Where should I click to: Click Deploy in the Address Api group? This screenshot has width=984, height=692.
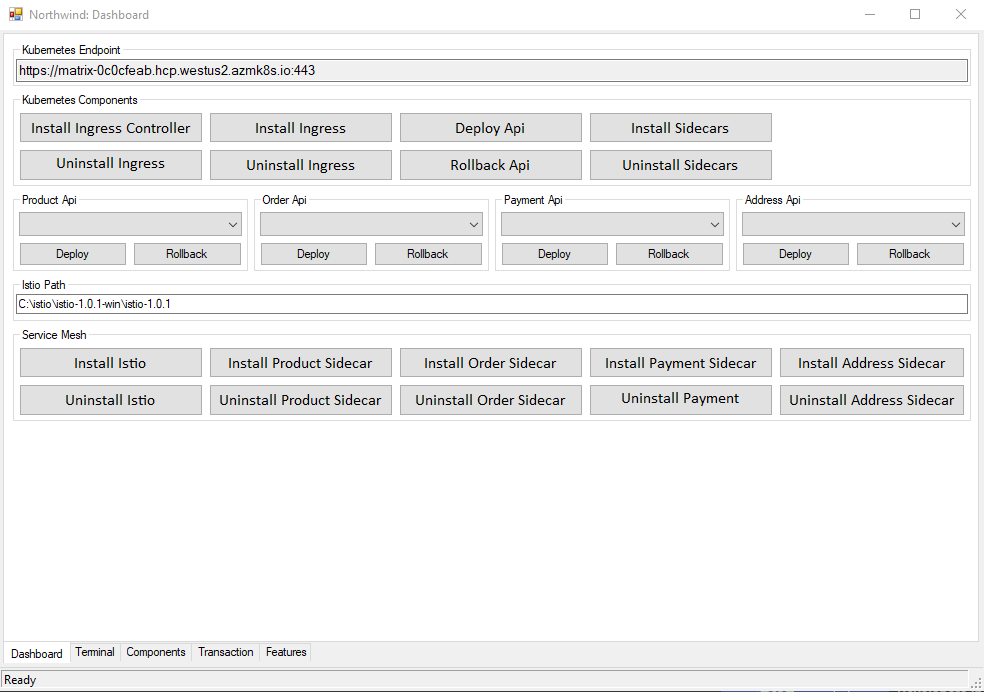[796, 254]
